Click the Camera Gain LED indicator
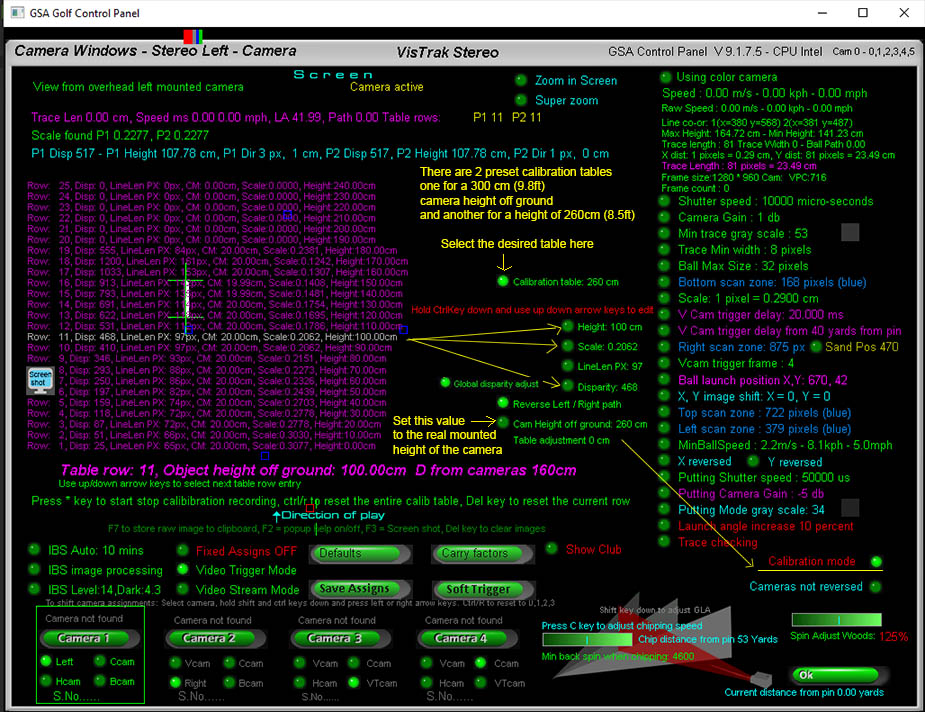This screenshot has height=712, width=925. click(x=665, y=217)
